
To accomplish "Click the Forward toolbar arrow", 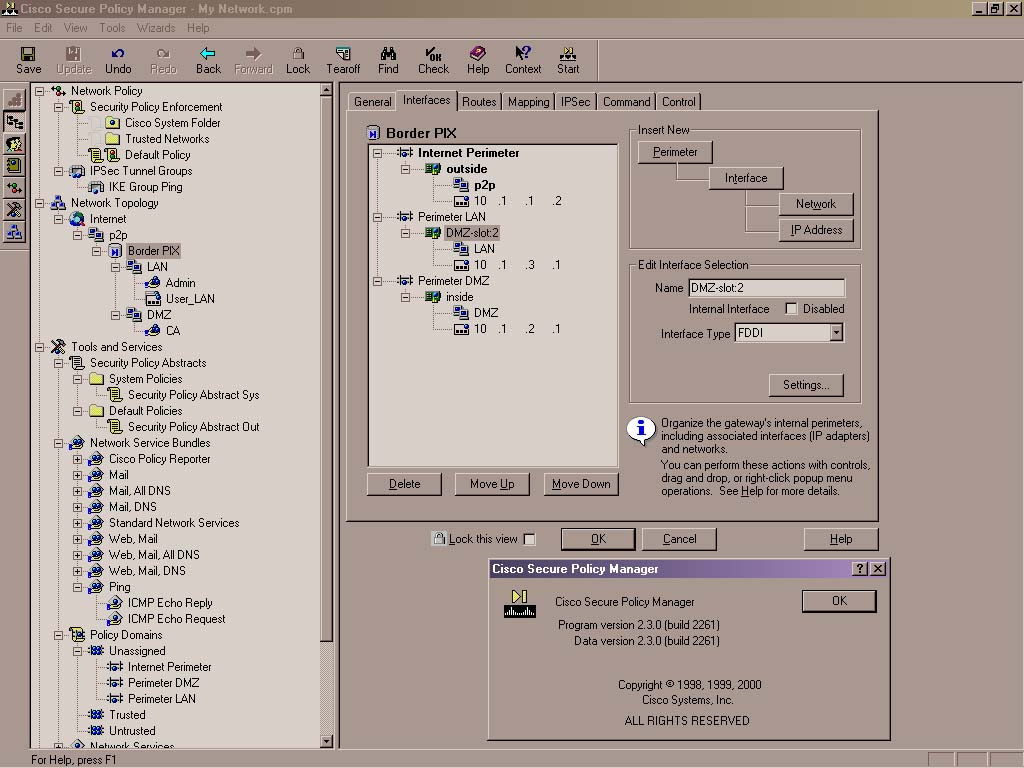I will [253, 60].
